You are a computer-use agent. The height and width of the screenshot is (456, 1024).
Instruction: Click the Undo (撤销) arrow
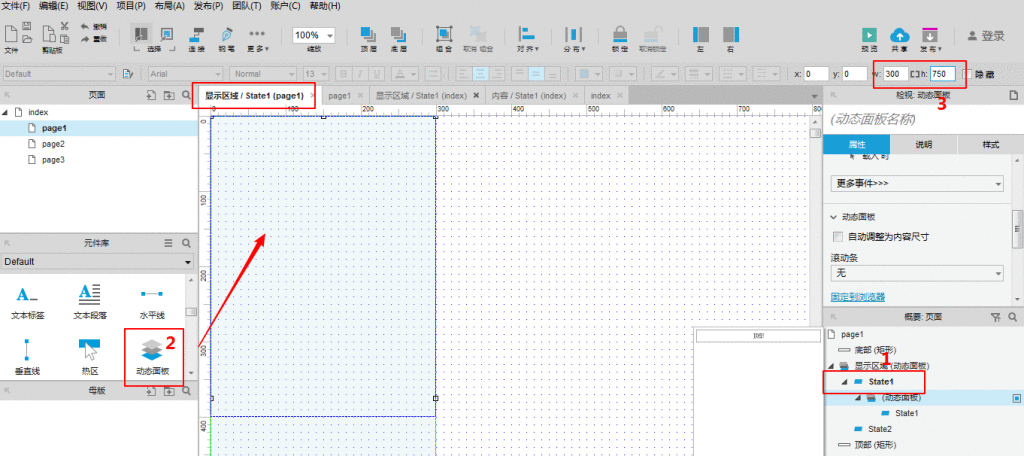pyautogui.click(x=86, y=27)
